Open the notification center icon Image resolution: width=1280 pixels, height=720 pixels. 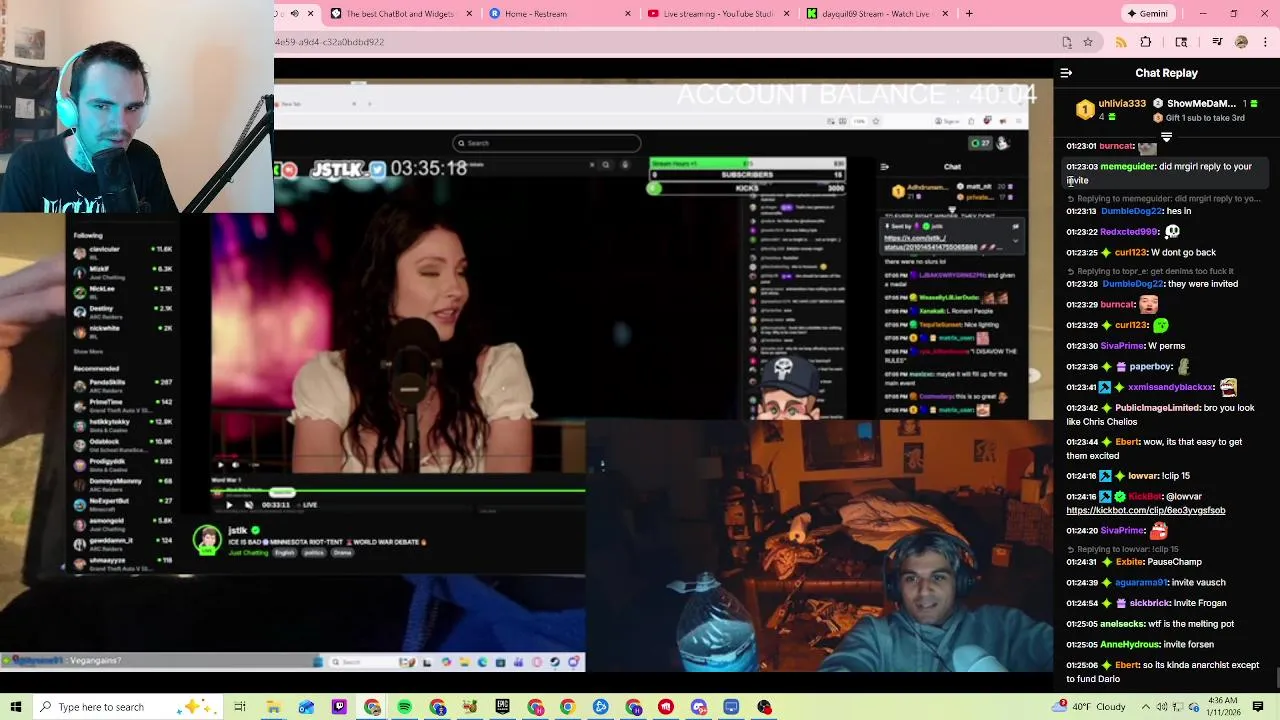pos(1259,707)
